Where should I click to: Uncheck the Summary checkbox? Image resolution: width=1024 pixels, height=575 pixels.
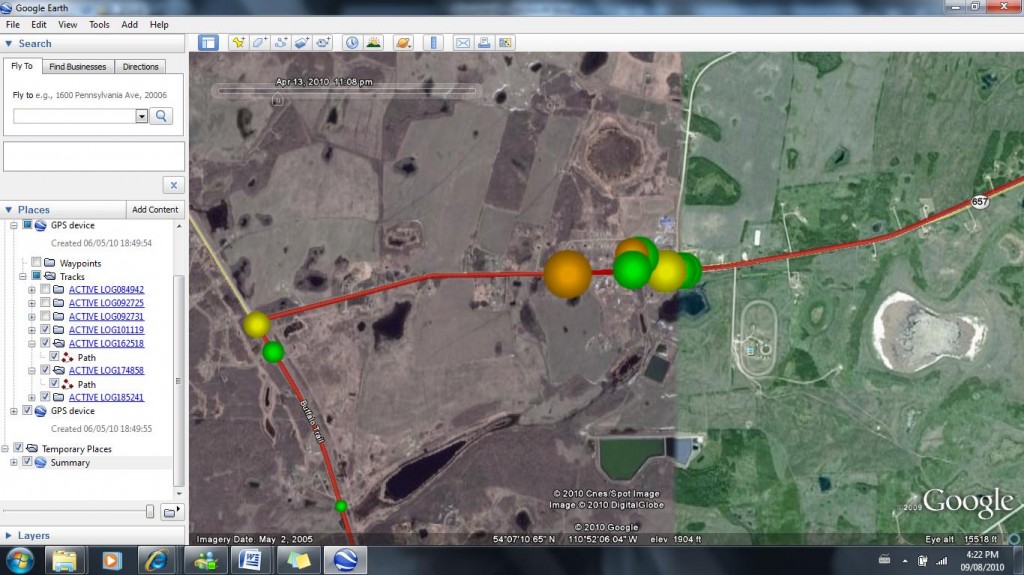click(x=27, y=461)
